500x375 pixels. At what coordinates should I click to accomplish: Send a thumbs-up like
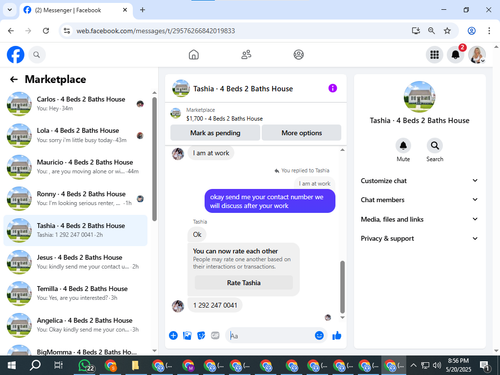click(x=337, y=335)
